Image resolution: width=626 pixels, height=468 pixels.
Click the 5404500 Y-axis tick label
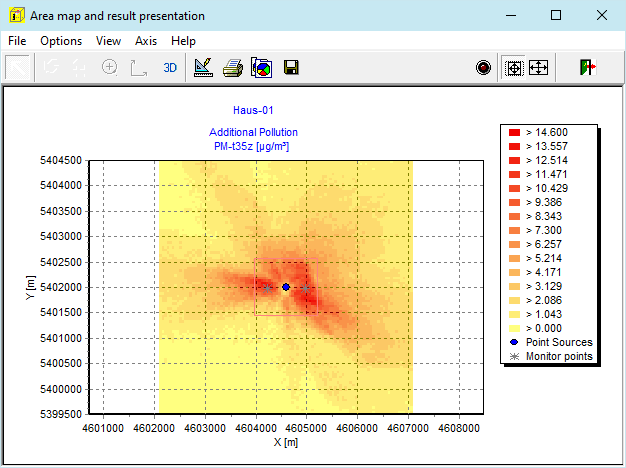point(61,161)
